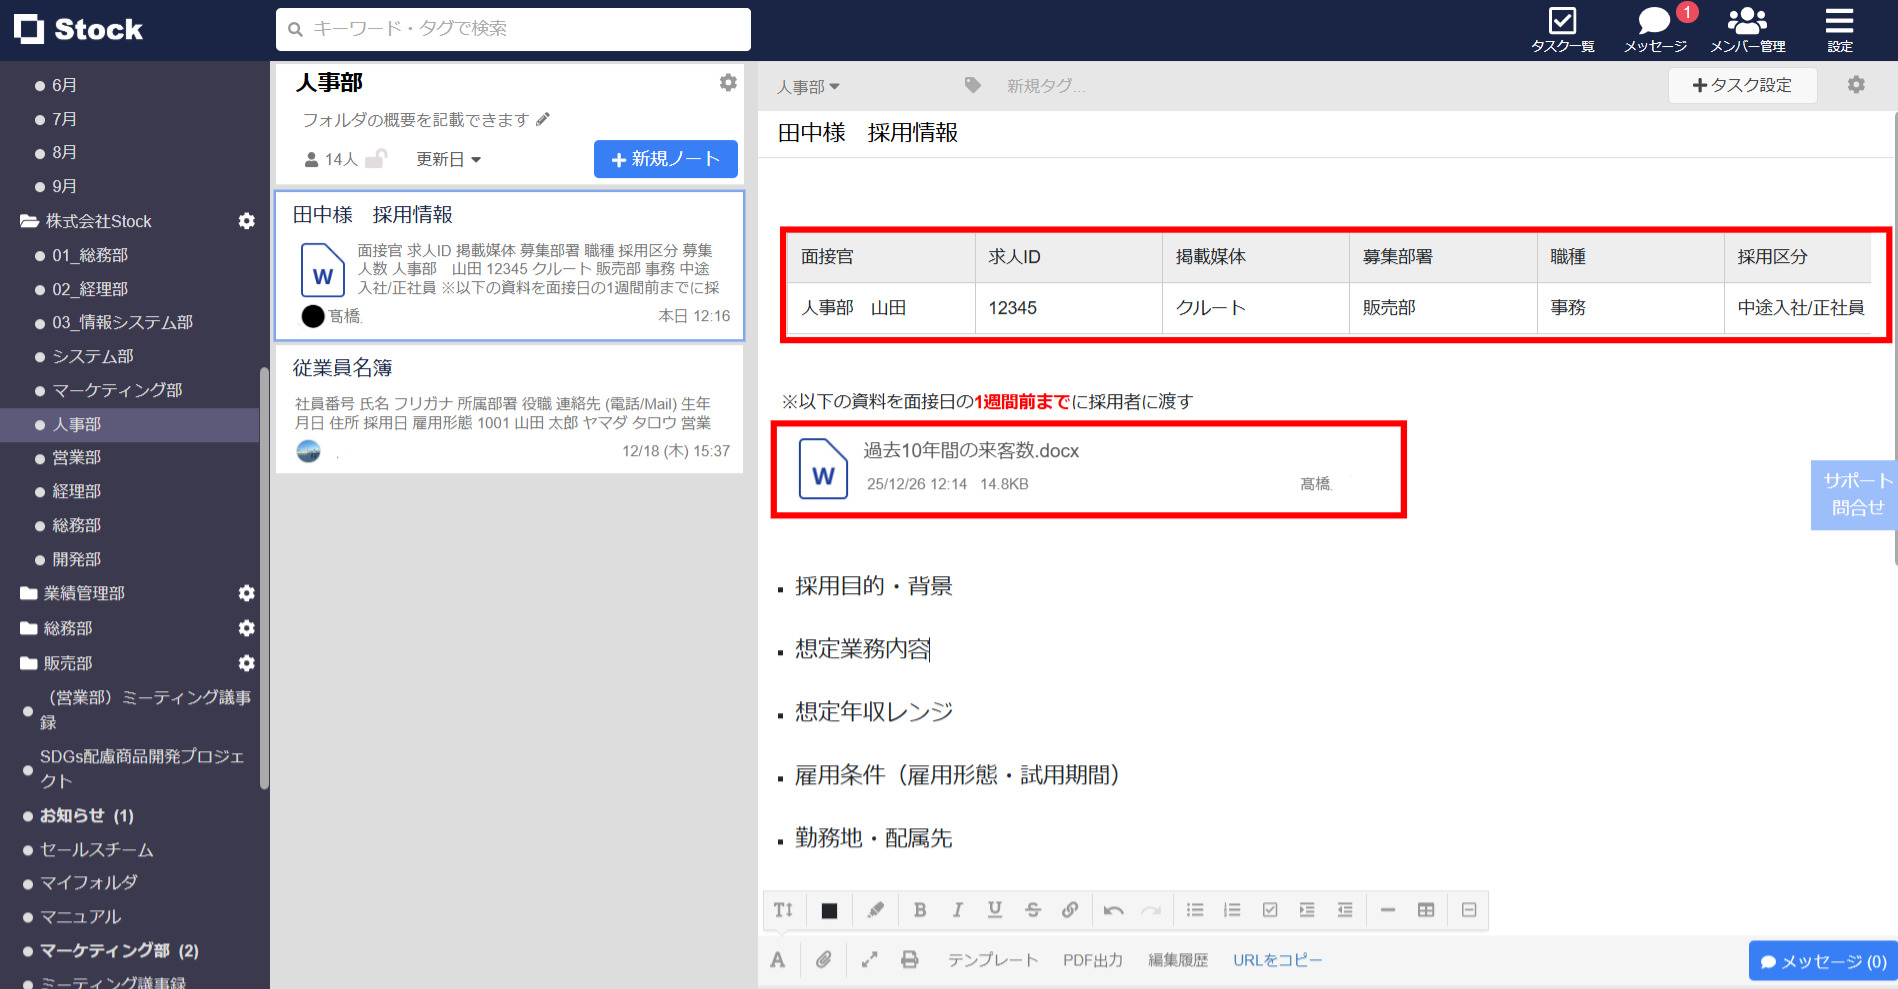Insert a table using the table icon
1898x989 pixels.
pyautogui.click(x=1427, y=910)
